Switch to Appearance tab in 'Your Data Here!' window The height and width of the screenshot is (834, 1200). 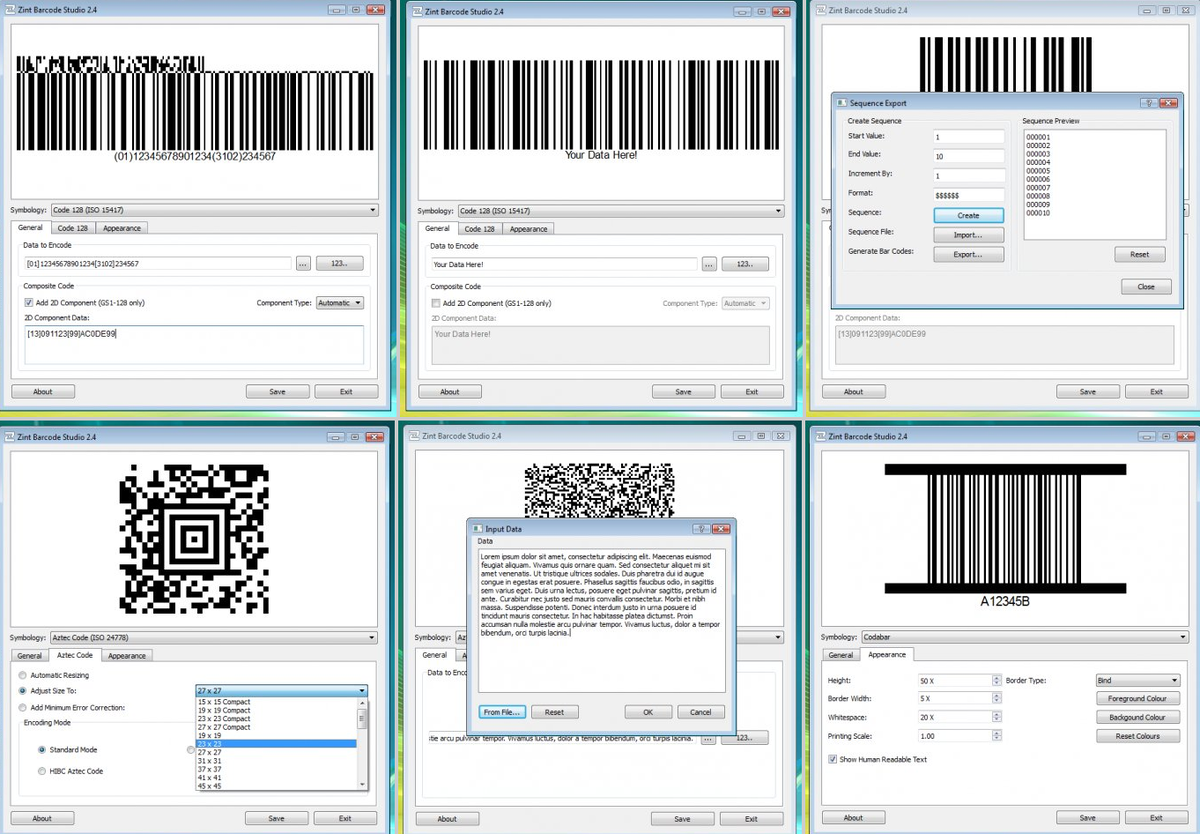(x=528, y=229)
